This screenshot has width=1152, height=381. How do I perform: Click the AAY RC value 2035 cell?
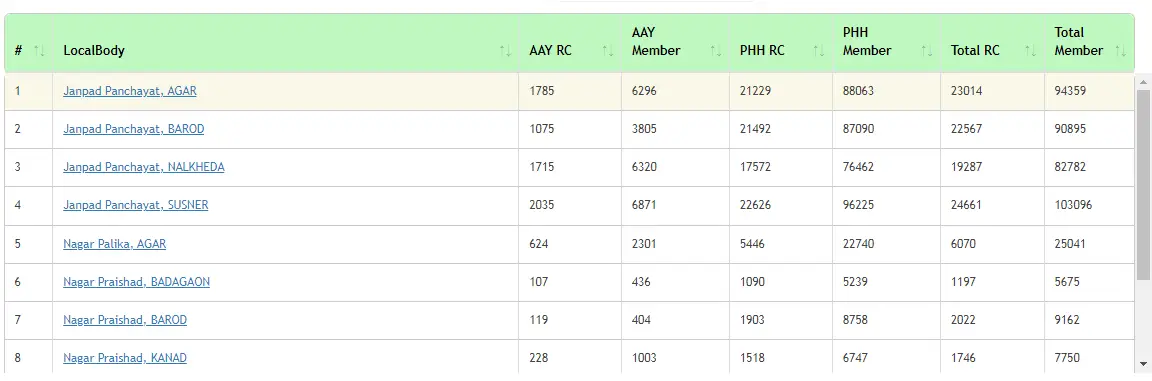tap(570, 206)
